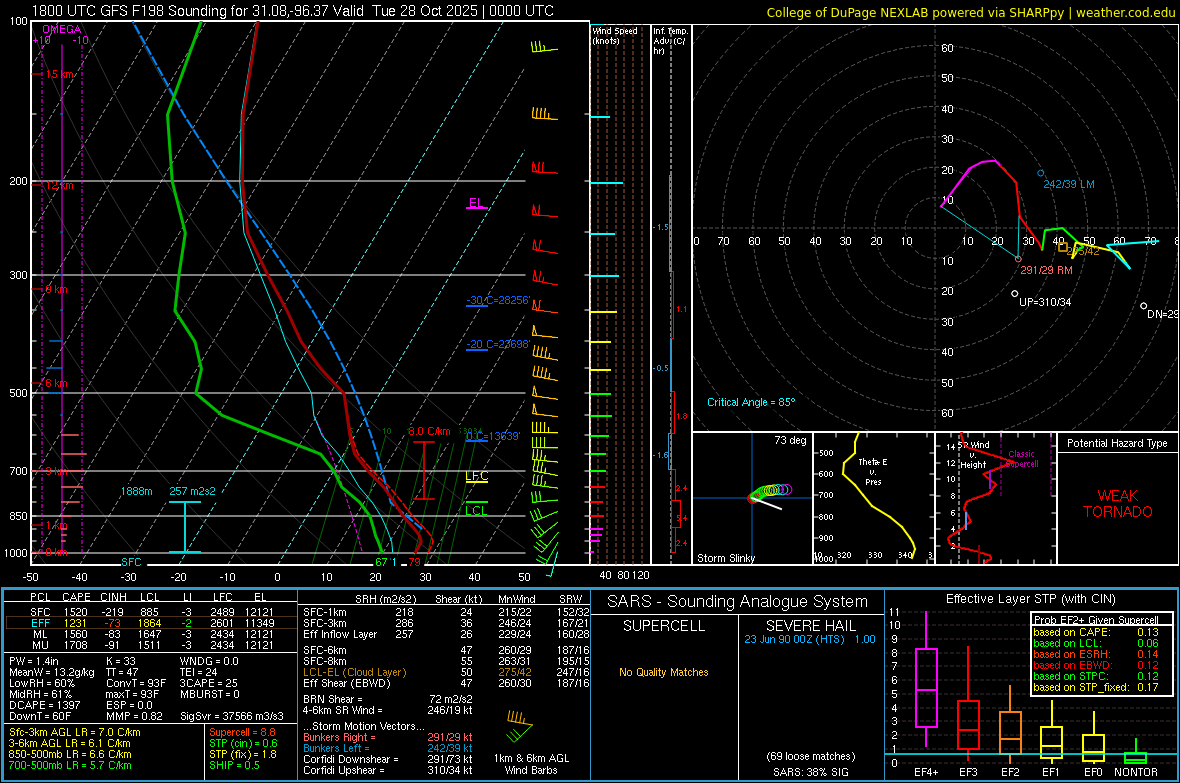Click the yellow LFC level label
1180x783 pixels.
(x=476, y=476)
